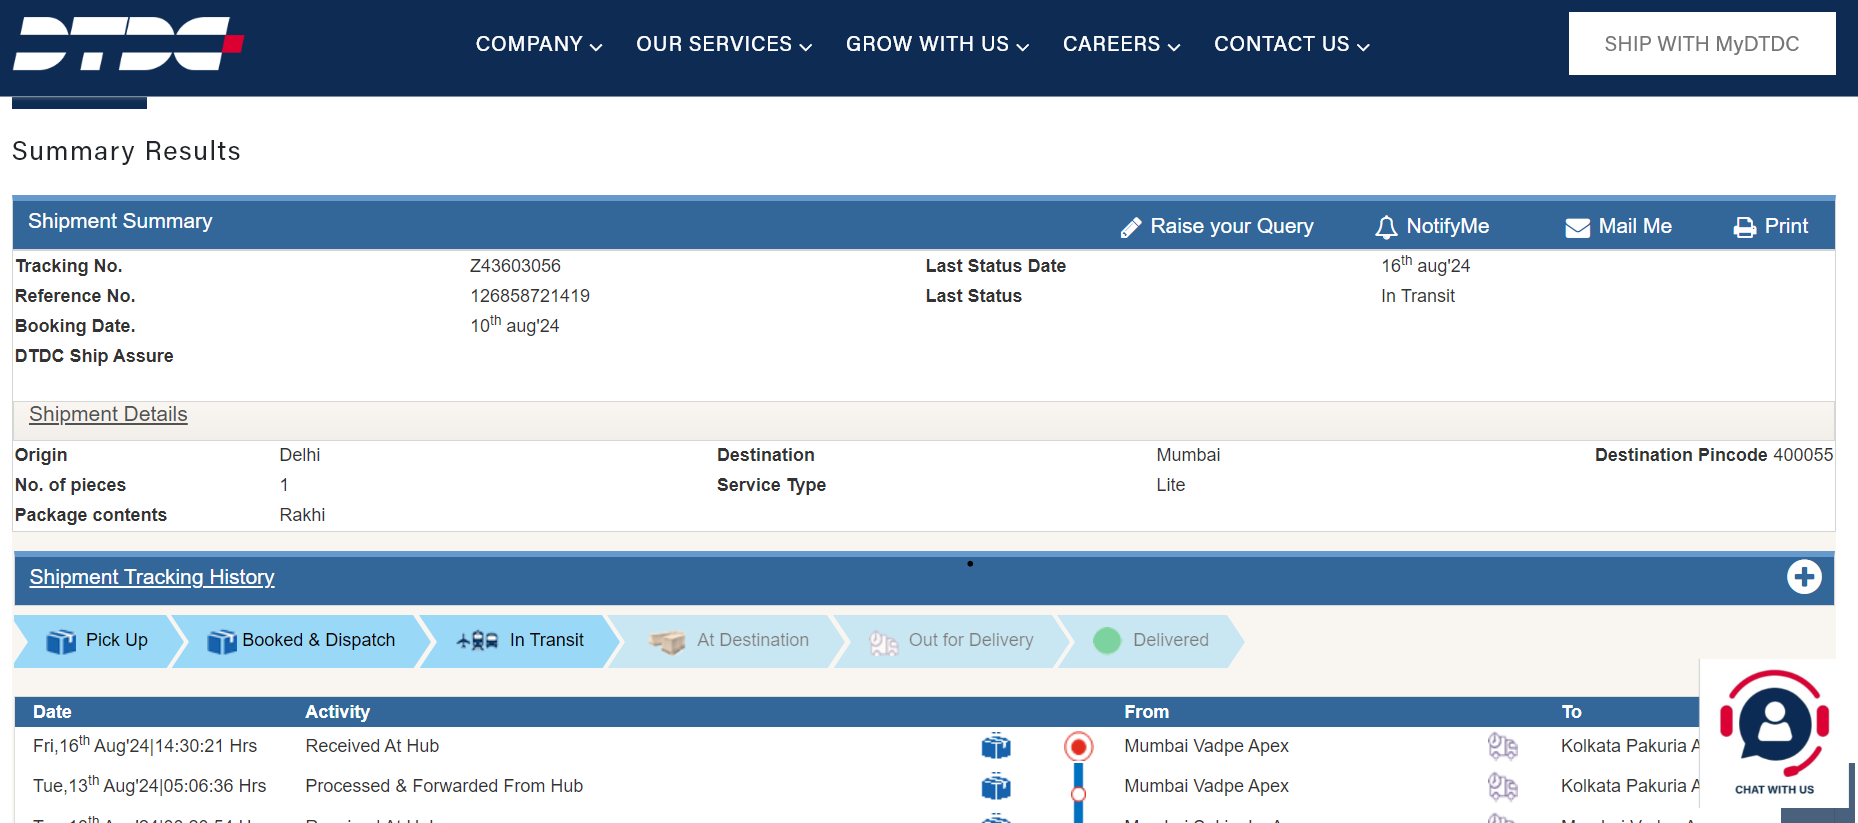Click timeline marker on Processed & Forwarded row
1858x823 pixels.
pos(1078,794)
